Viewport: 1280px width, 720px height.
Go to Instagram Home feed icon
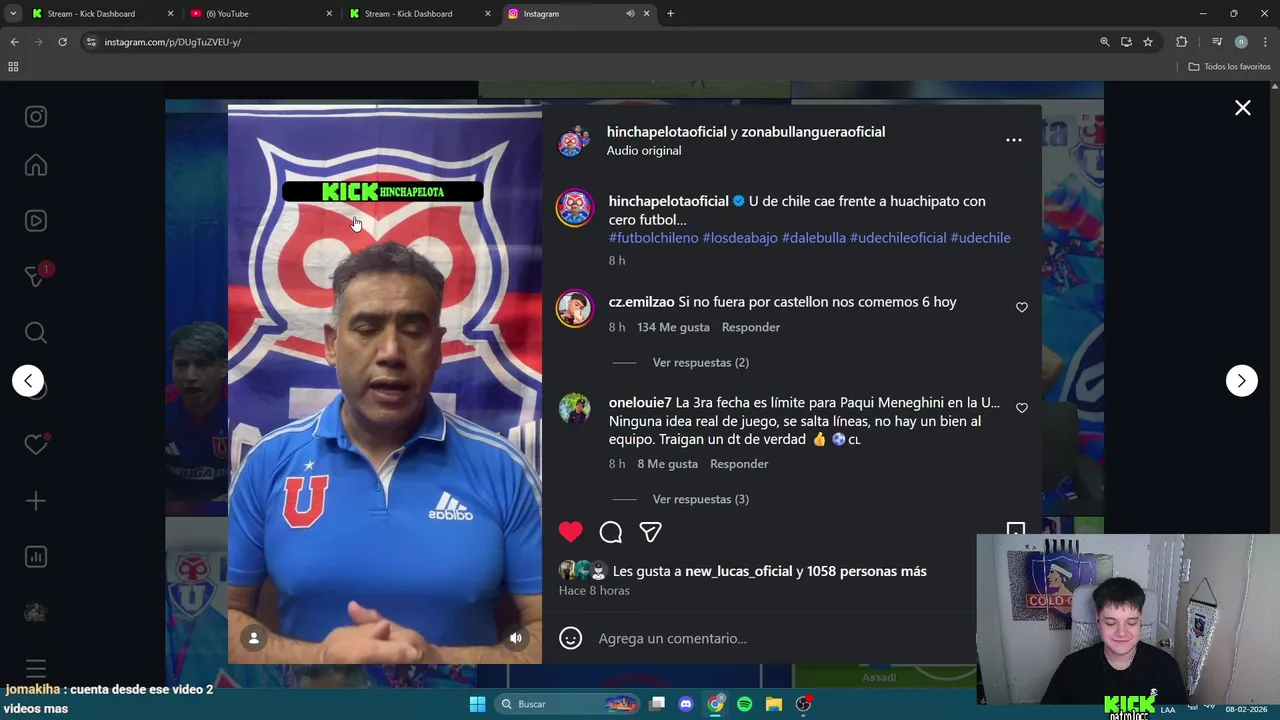pos(36,165)
